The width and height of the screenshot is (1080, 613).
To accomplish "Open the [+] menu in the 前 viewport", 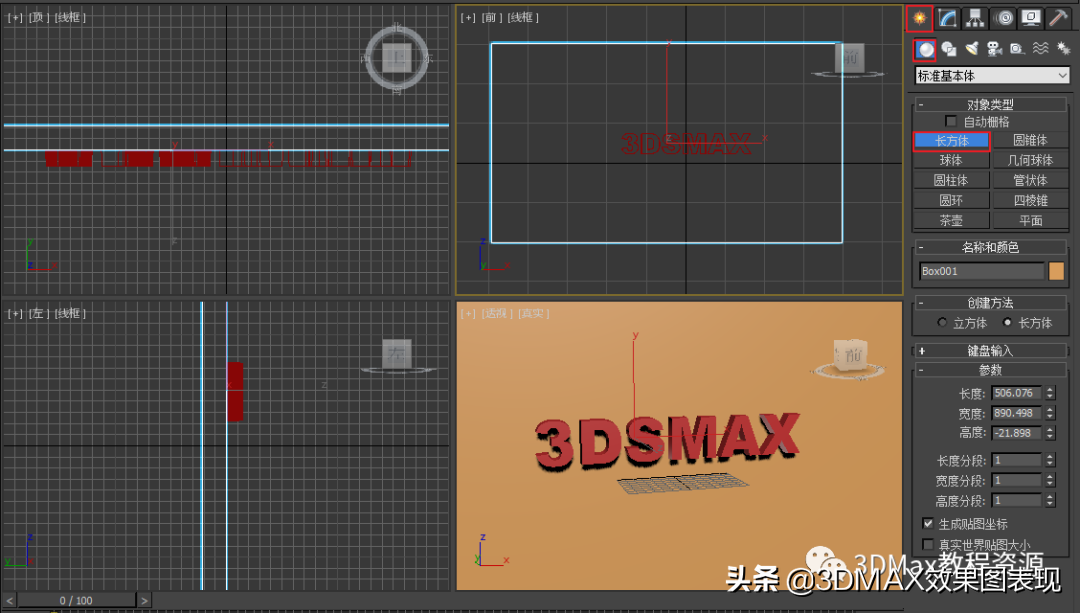I will (x=468, y=17).
